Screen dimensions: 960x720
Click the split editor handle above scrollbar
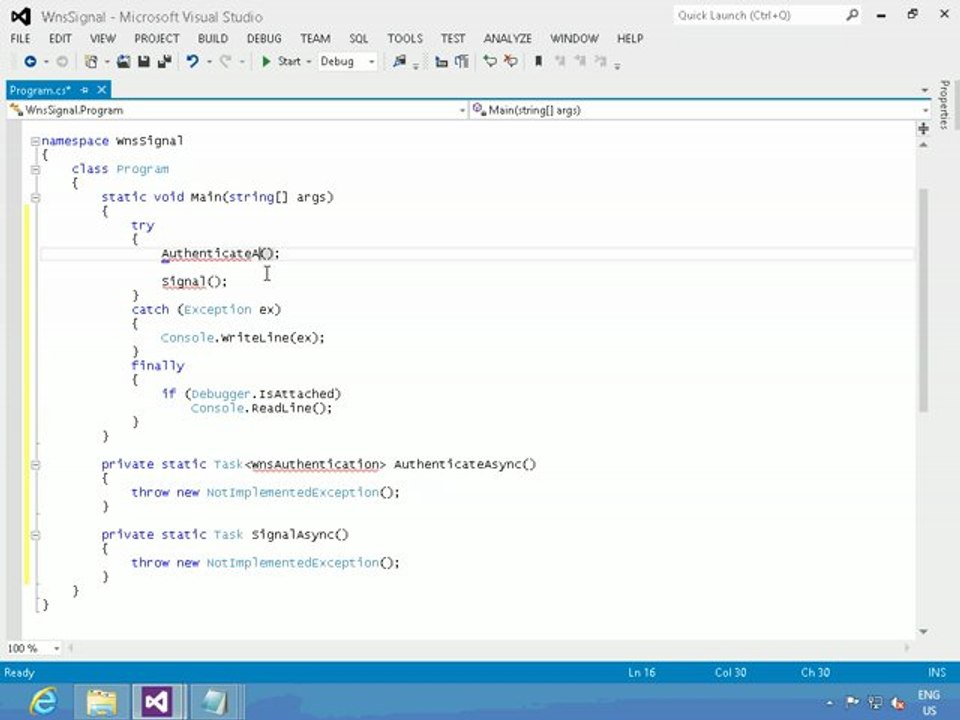[923, 129]
